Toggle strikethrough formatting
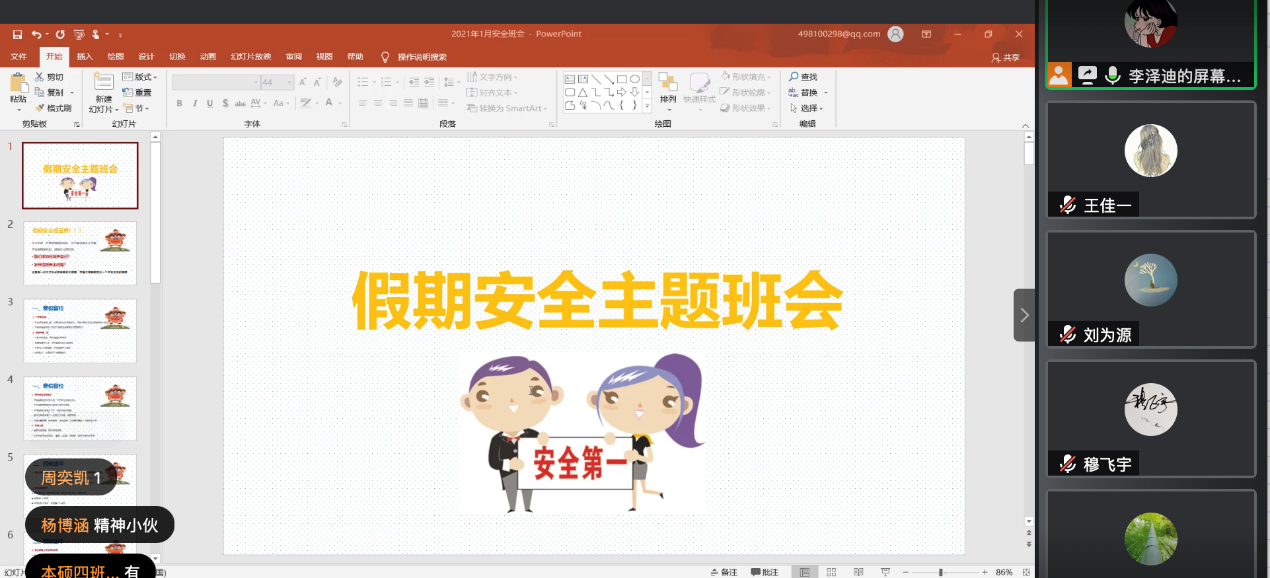Screen dimensions: 1270x578 [242, 103]
